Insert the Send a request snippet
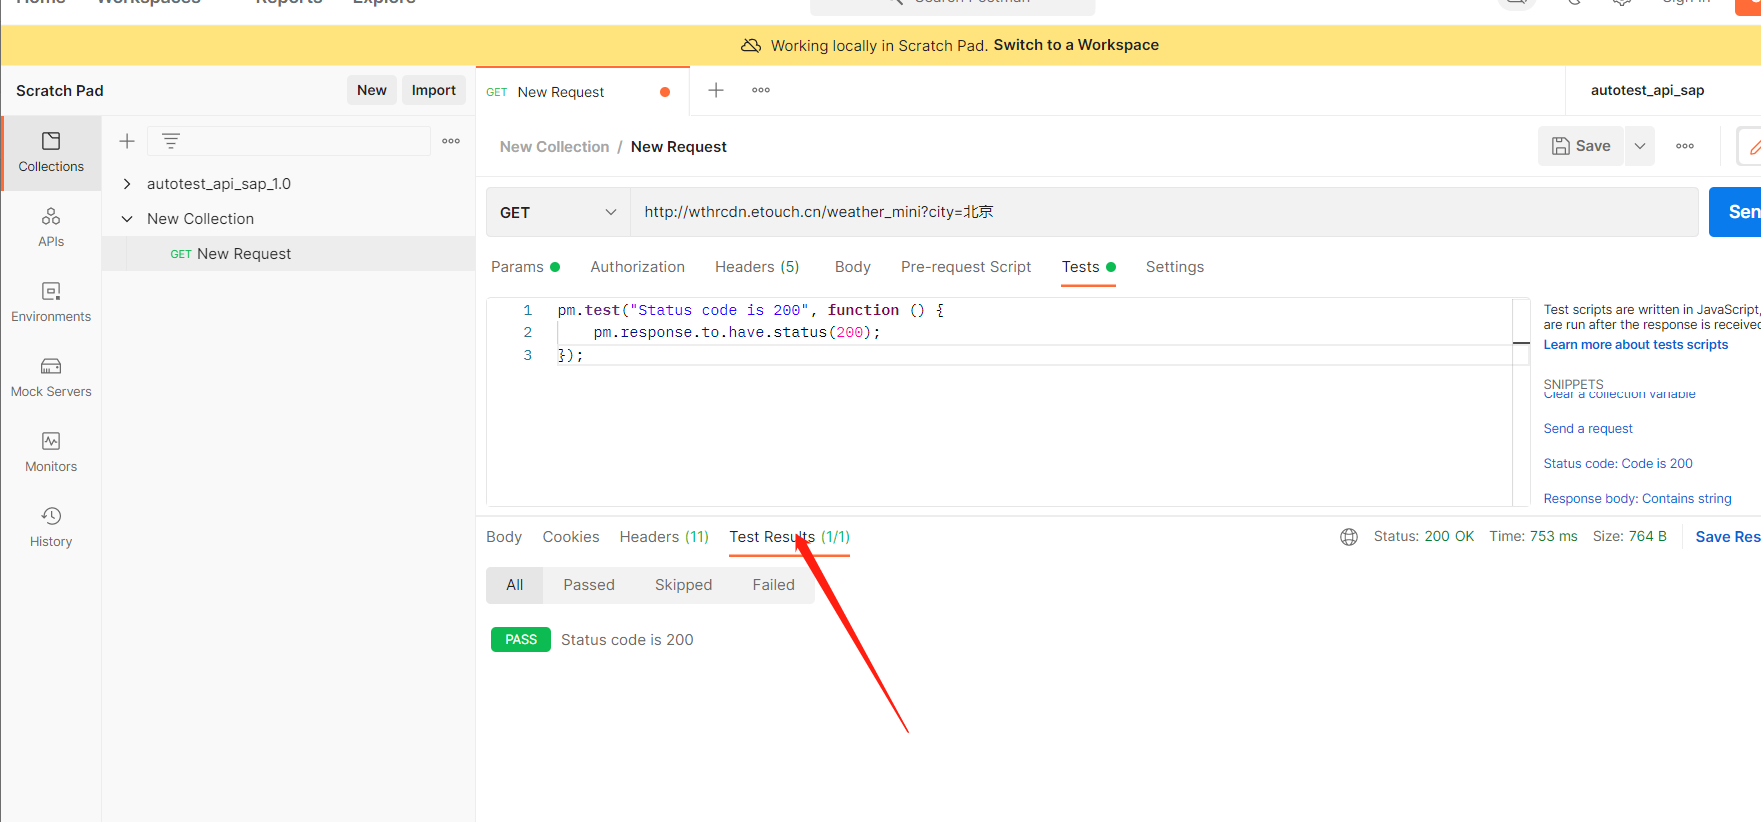 pyautogui.click(x=1588, y=429)
